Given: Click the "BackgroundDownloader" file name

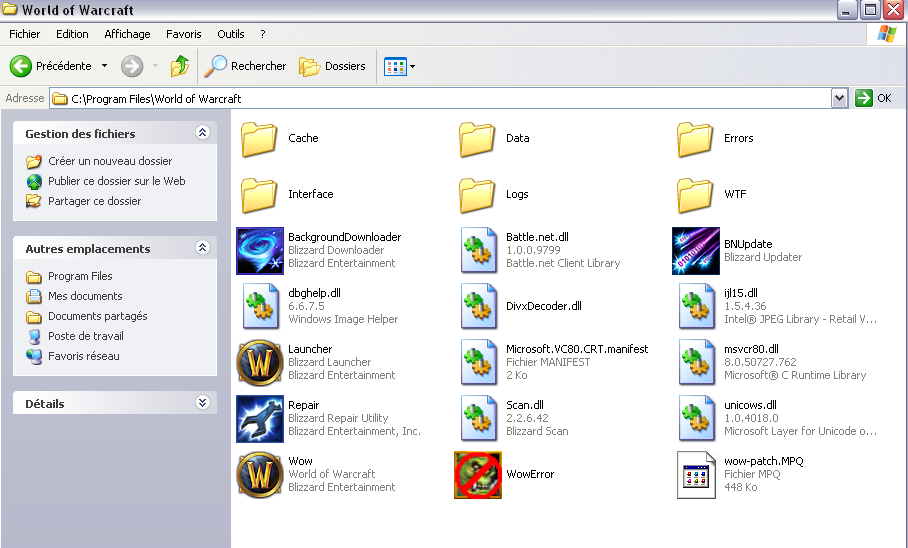Looking at the screenshot, I should click(x=345, y=237).
